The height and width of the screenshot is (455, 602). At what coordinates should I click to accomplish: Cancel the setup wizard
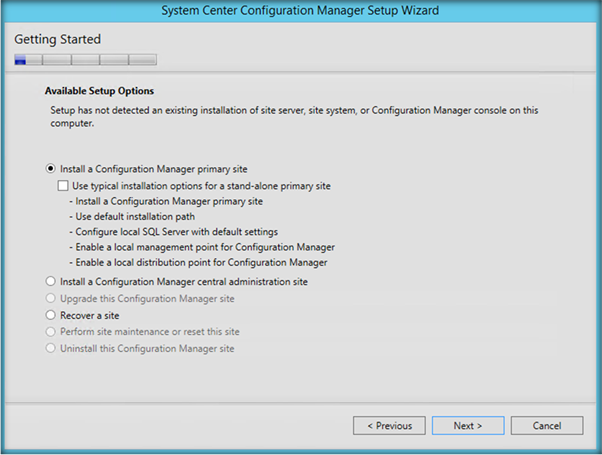547,425
